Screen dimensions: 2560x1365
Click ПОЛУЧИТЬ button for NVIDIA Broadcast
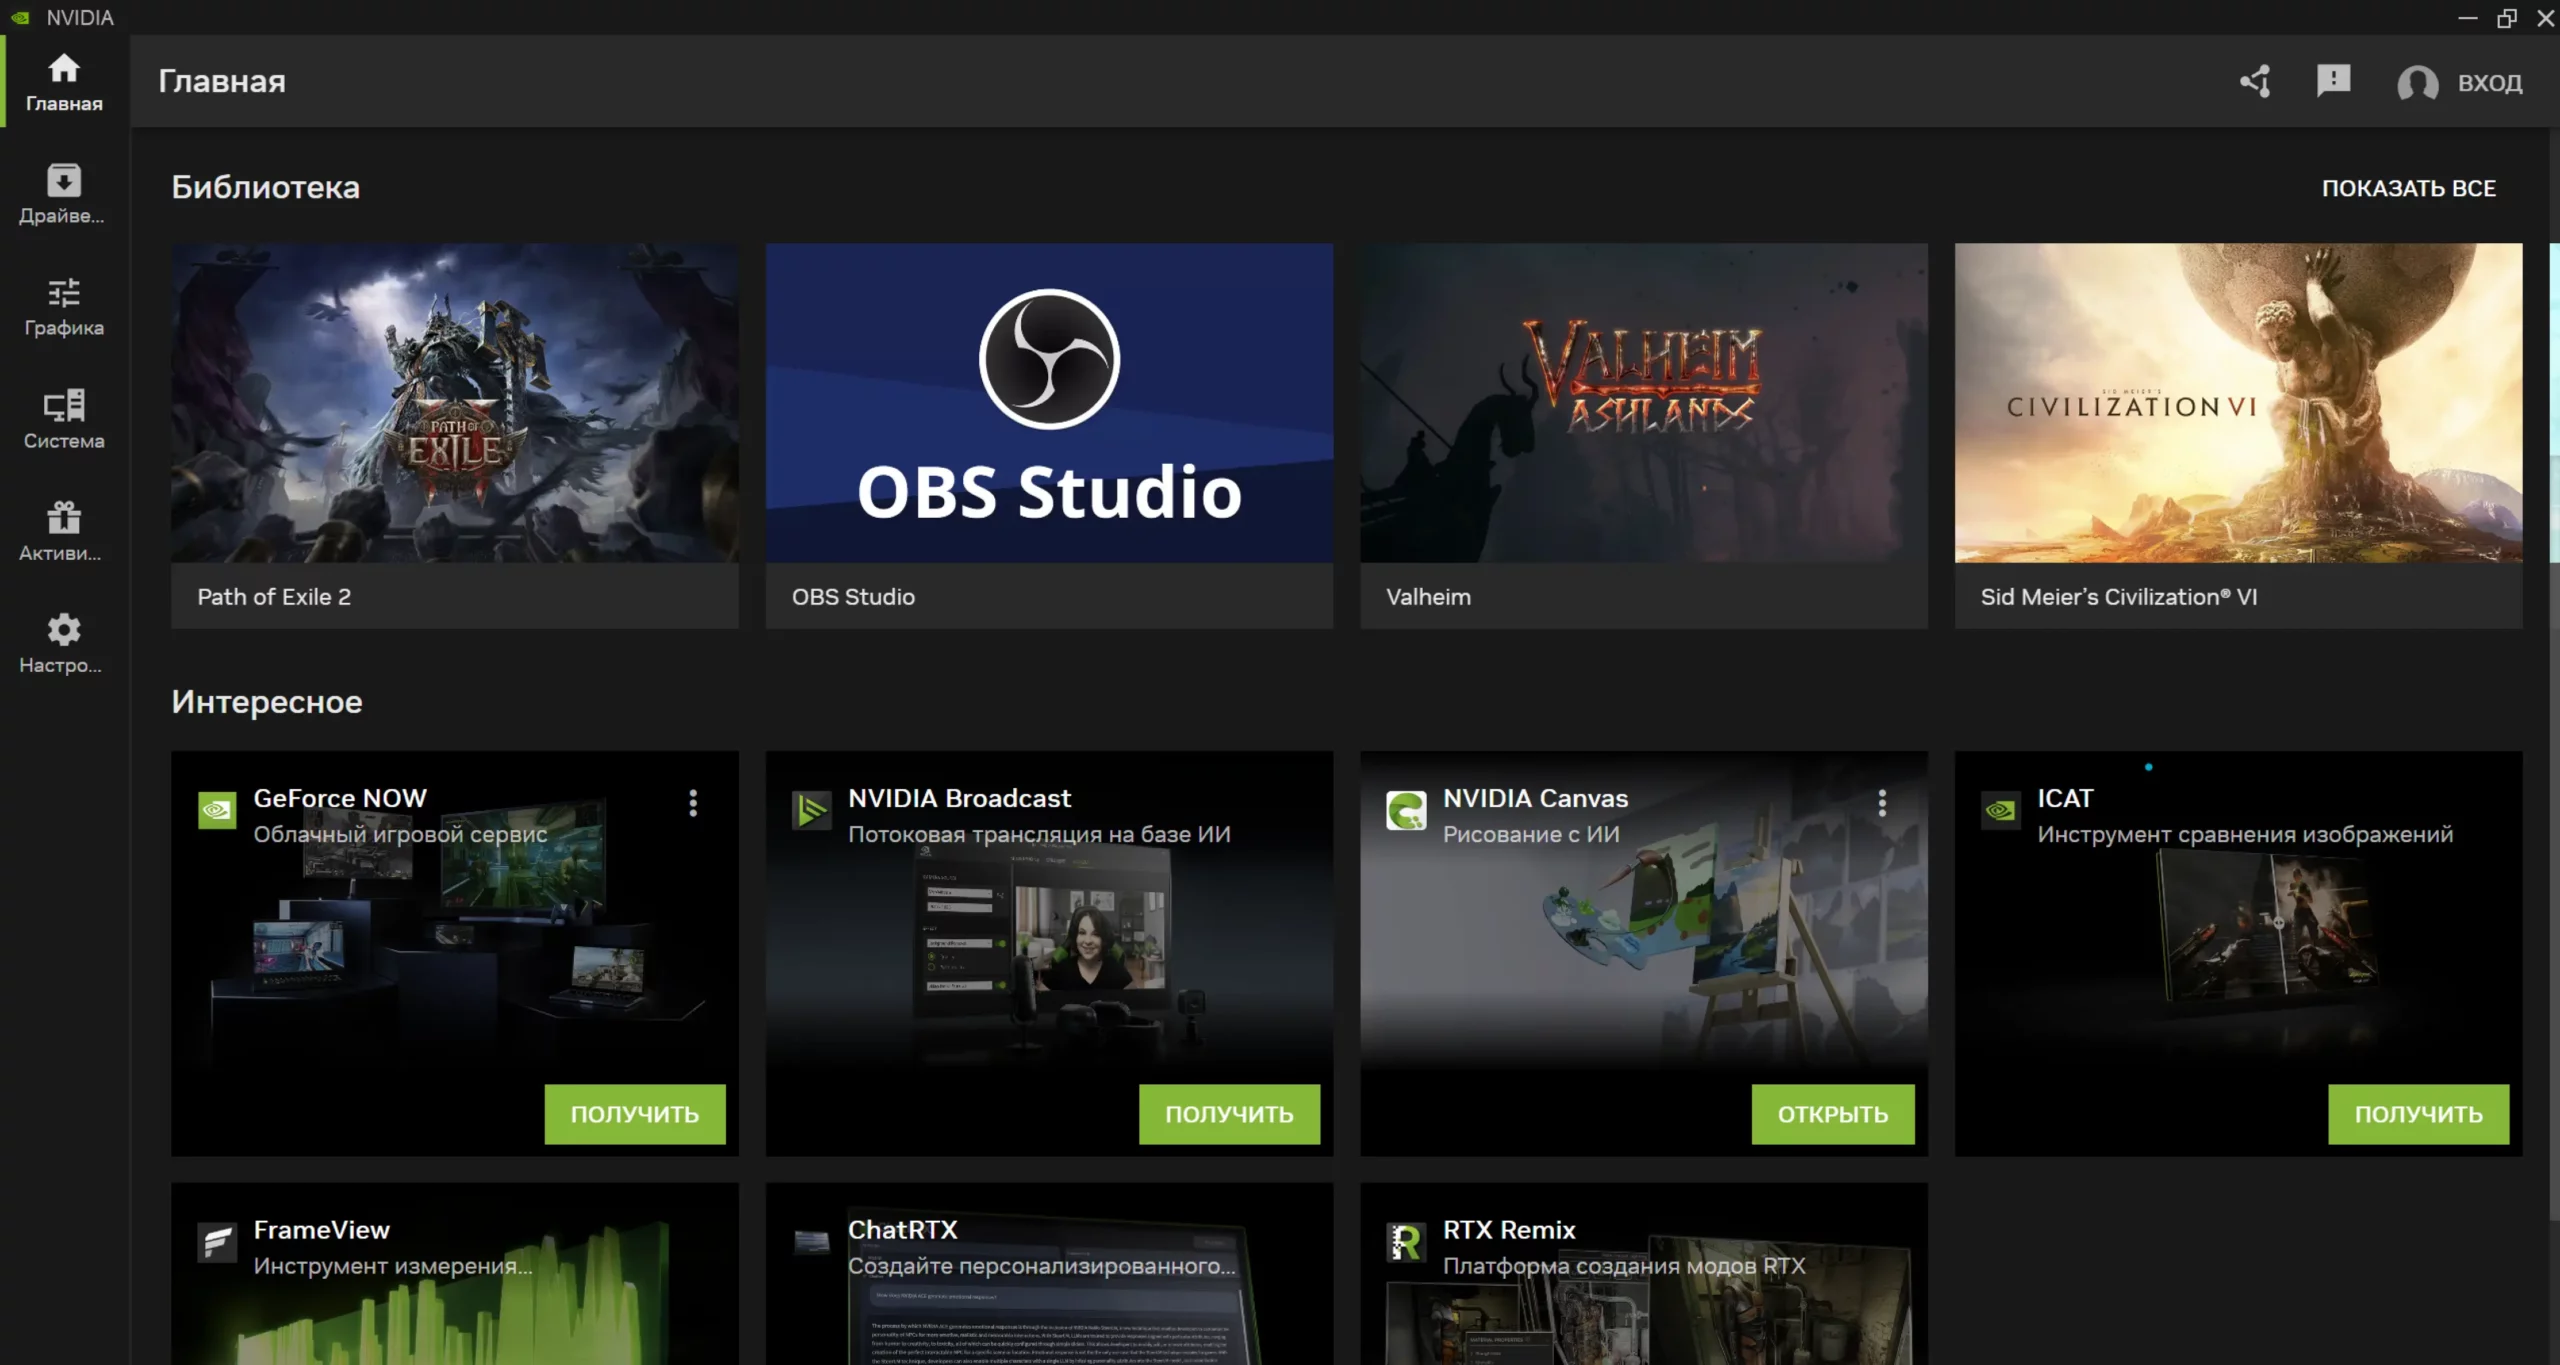(1228, 1113)
